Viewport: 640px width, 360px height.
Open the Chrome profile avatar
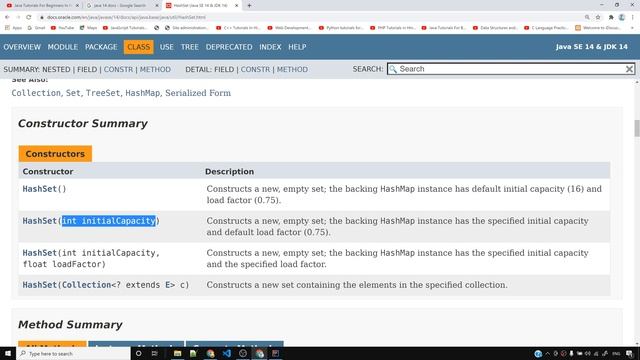622,17
